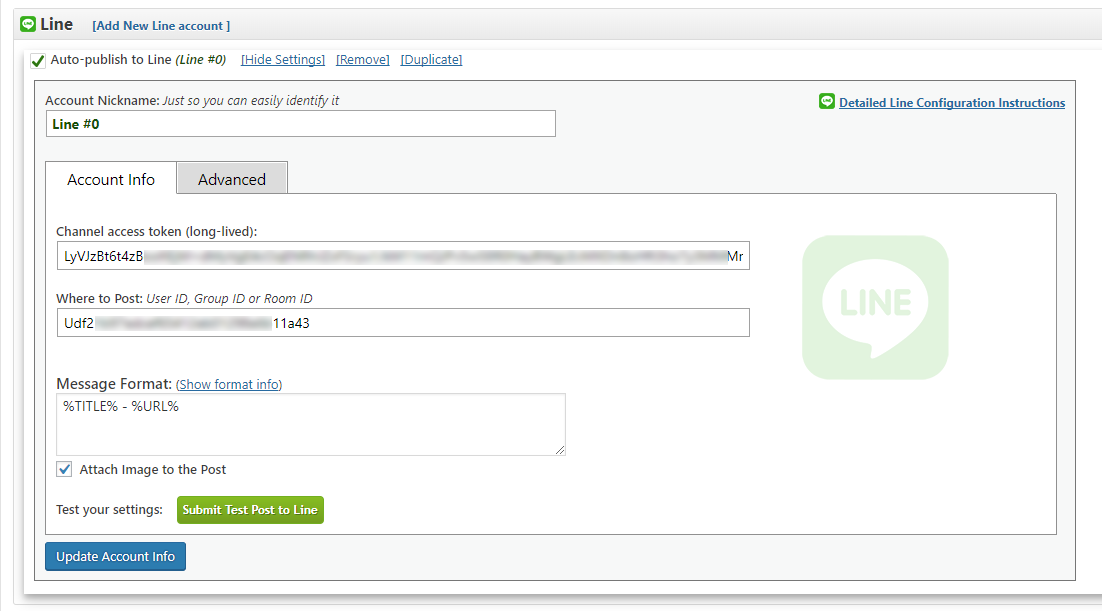Click the Where to Post ID field
This screenshot has height=611, width=1102.
pos(403,323)
